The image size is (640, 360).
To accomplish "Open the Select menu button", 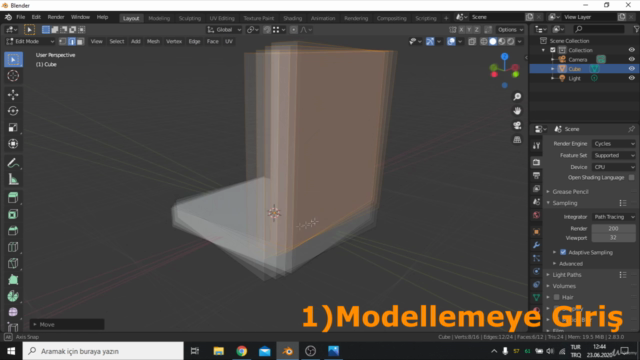I will point(117,41).
